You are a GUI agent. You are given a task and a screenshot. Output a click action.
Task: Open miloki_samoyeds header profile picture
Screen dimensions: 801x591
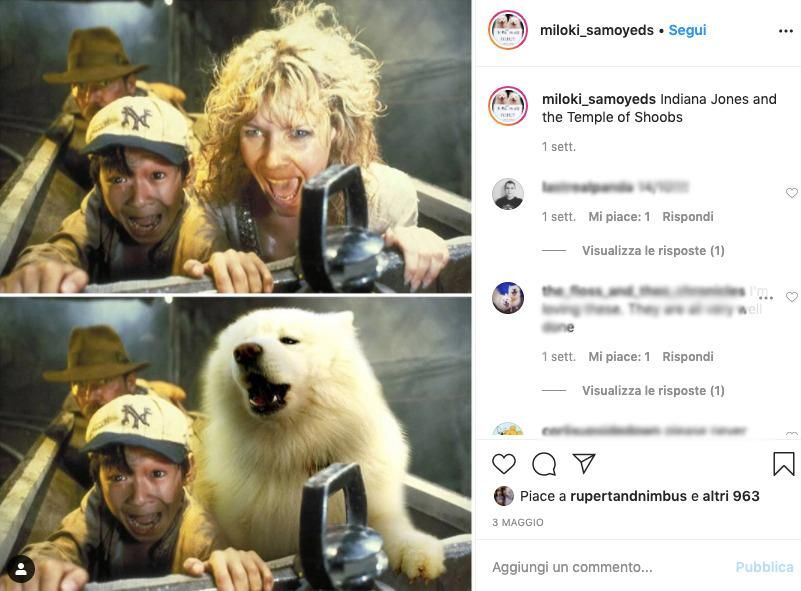coord(508,30)
